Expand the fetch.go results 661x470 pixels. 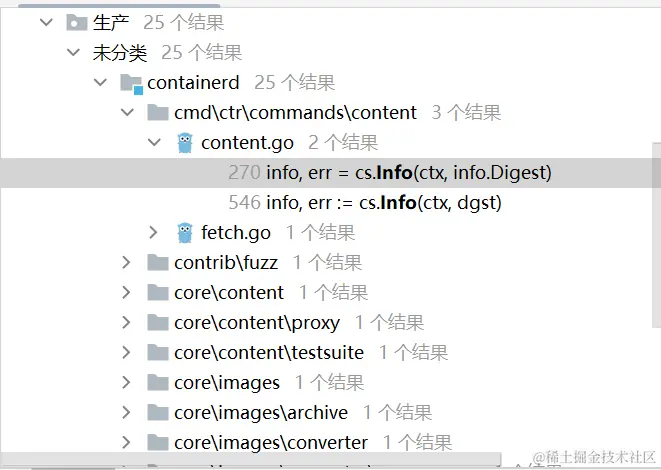pos(153,233)
